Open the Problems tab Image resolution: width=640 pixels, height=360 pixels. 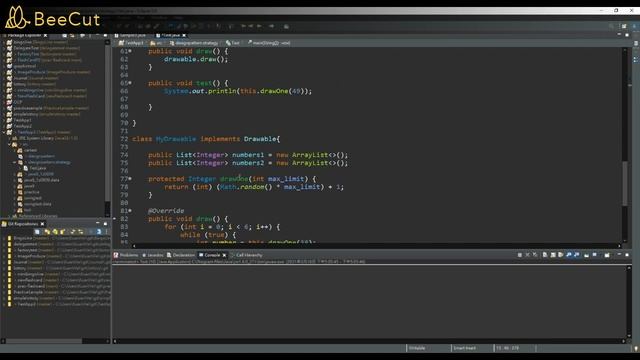point(126,255)
